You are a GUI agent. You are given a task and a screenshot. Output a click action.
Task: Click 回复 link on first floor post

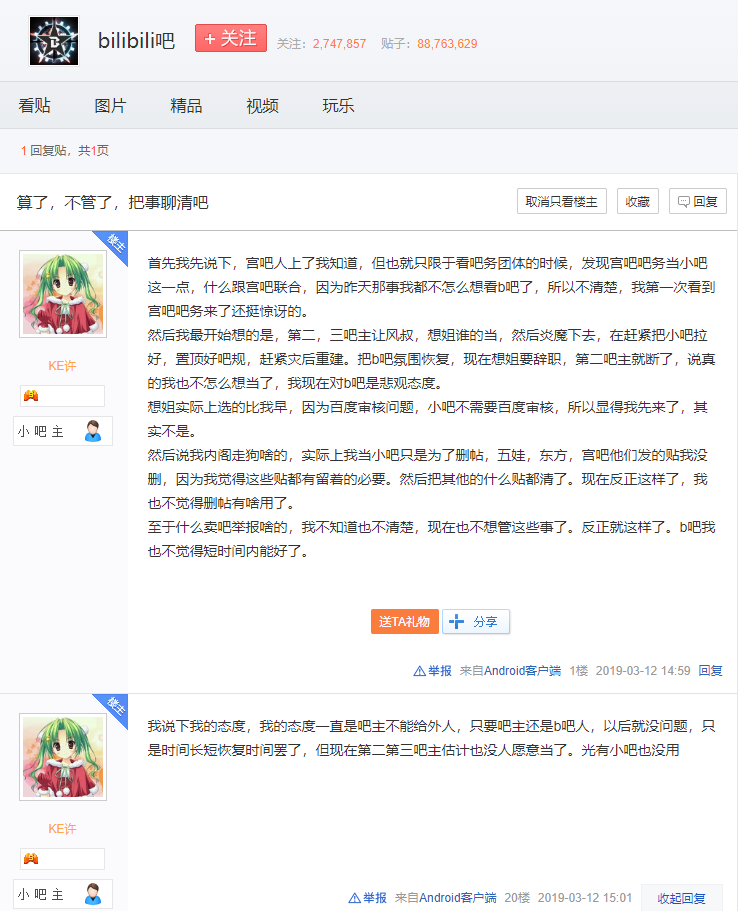point(710,671)
